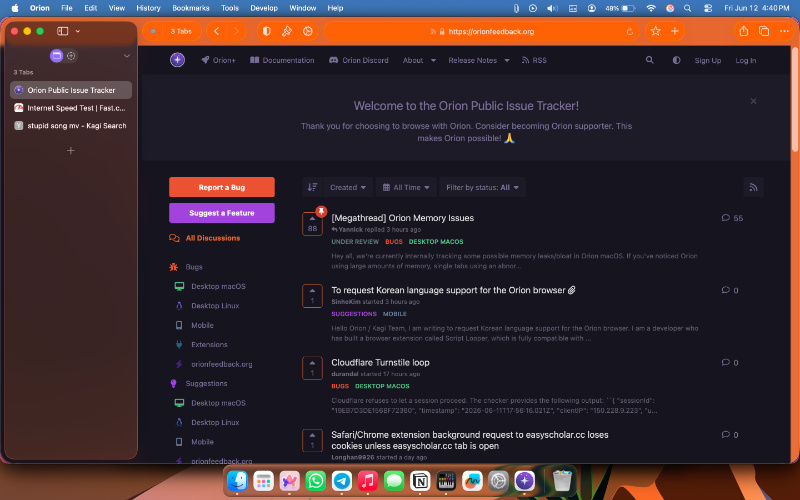Upvote the Korean language support post
The image size is (800, 500).
312,296
